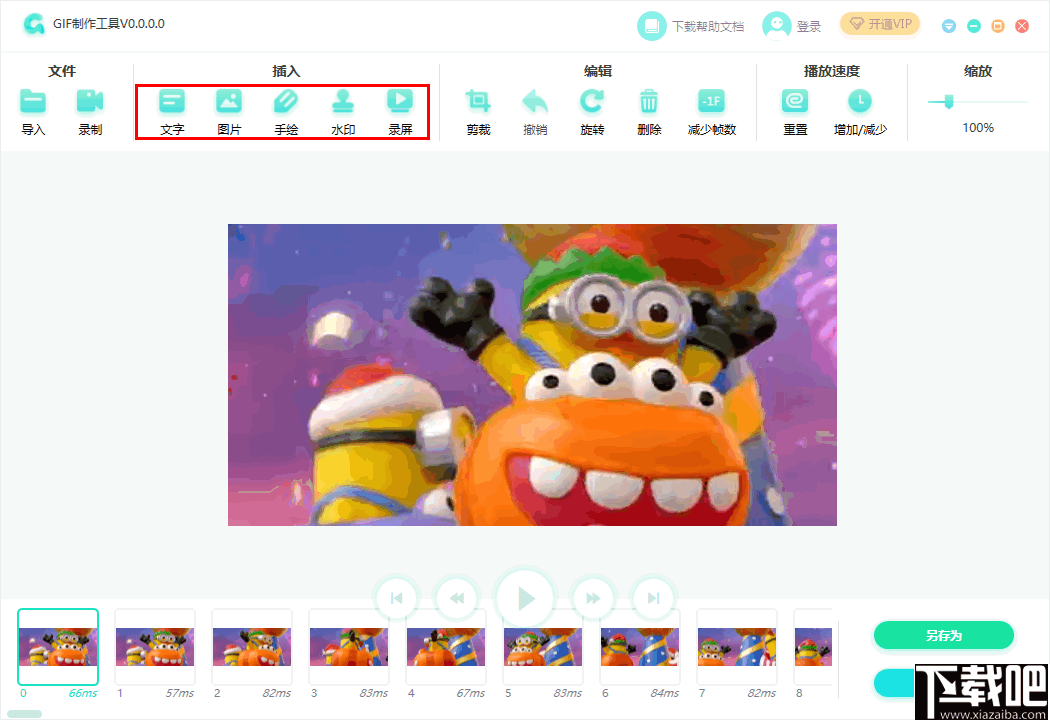Insert text with the 文字 tool
Image resolution: width=1050 pixels, height=720 pixels.
coord(172,102)
